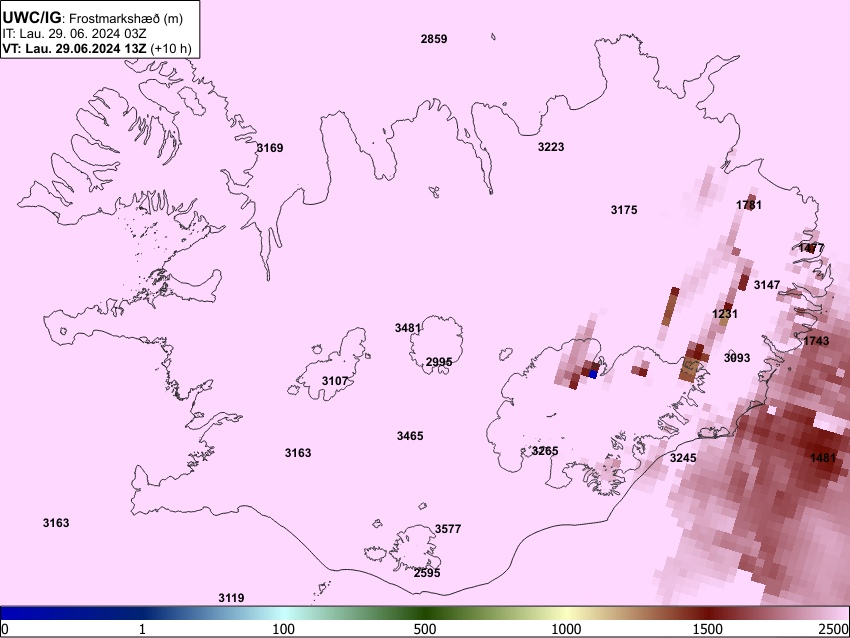Click the map value 1743
This screenshot has height=638, width=850.
pos(816,341)
